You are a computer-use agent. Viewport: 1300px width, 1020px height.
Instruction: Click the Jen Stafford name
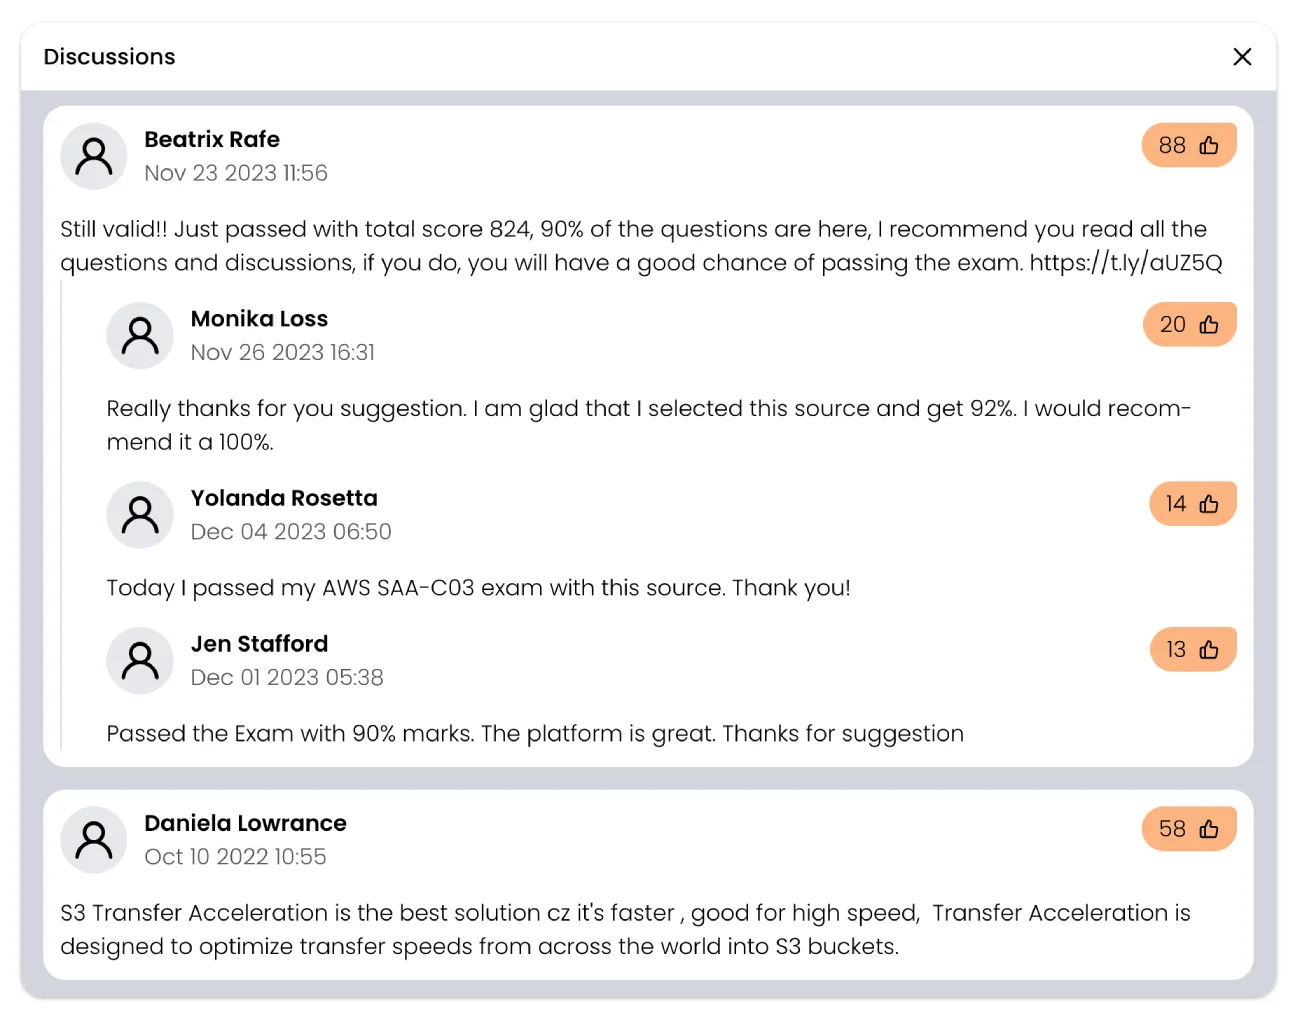pyautogui.click(x=259, y=644)
